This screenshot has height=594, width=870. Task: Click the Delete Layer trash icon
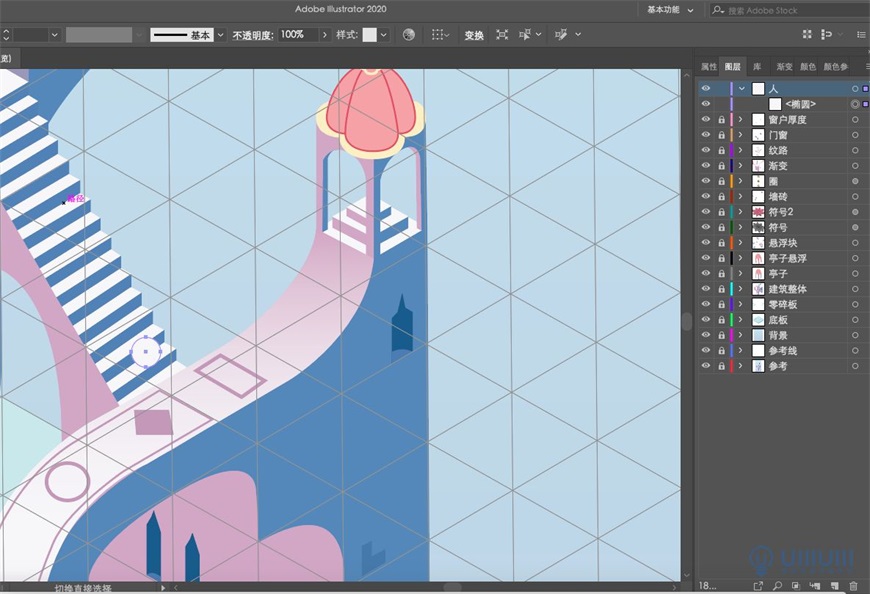pos(854,585)
